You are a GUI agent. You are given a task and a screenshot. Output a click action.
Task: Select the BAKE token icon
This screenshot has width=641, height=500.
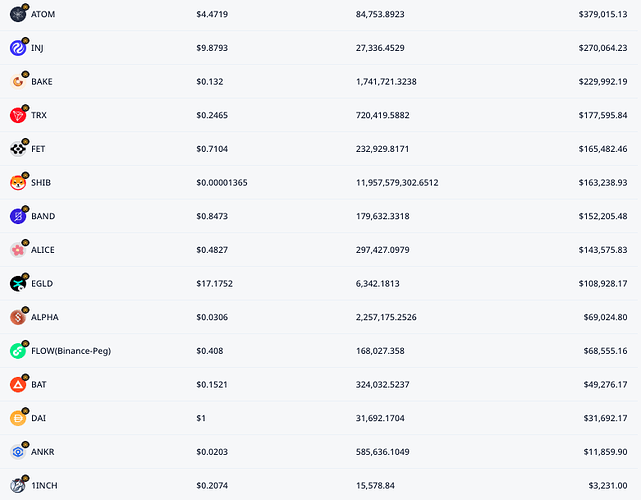tap(18, 82)
